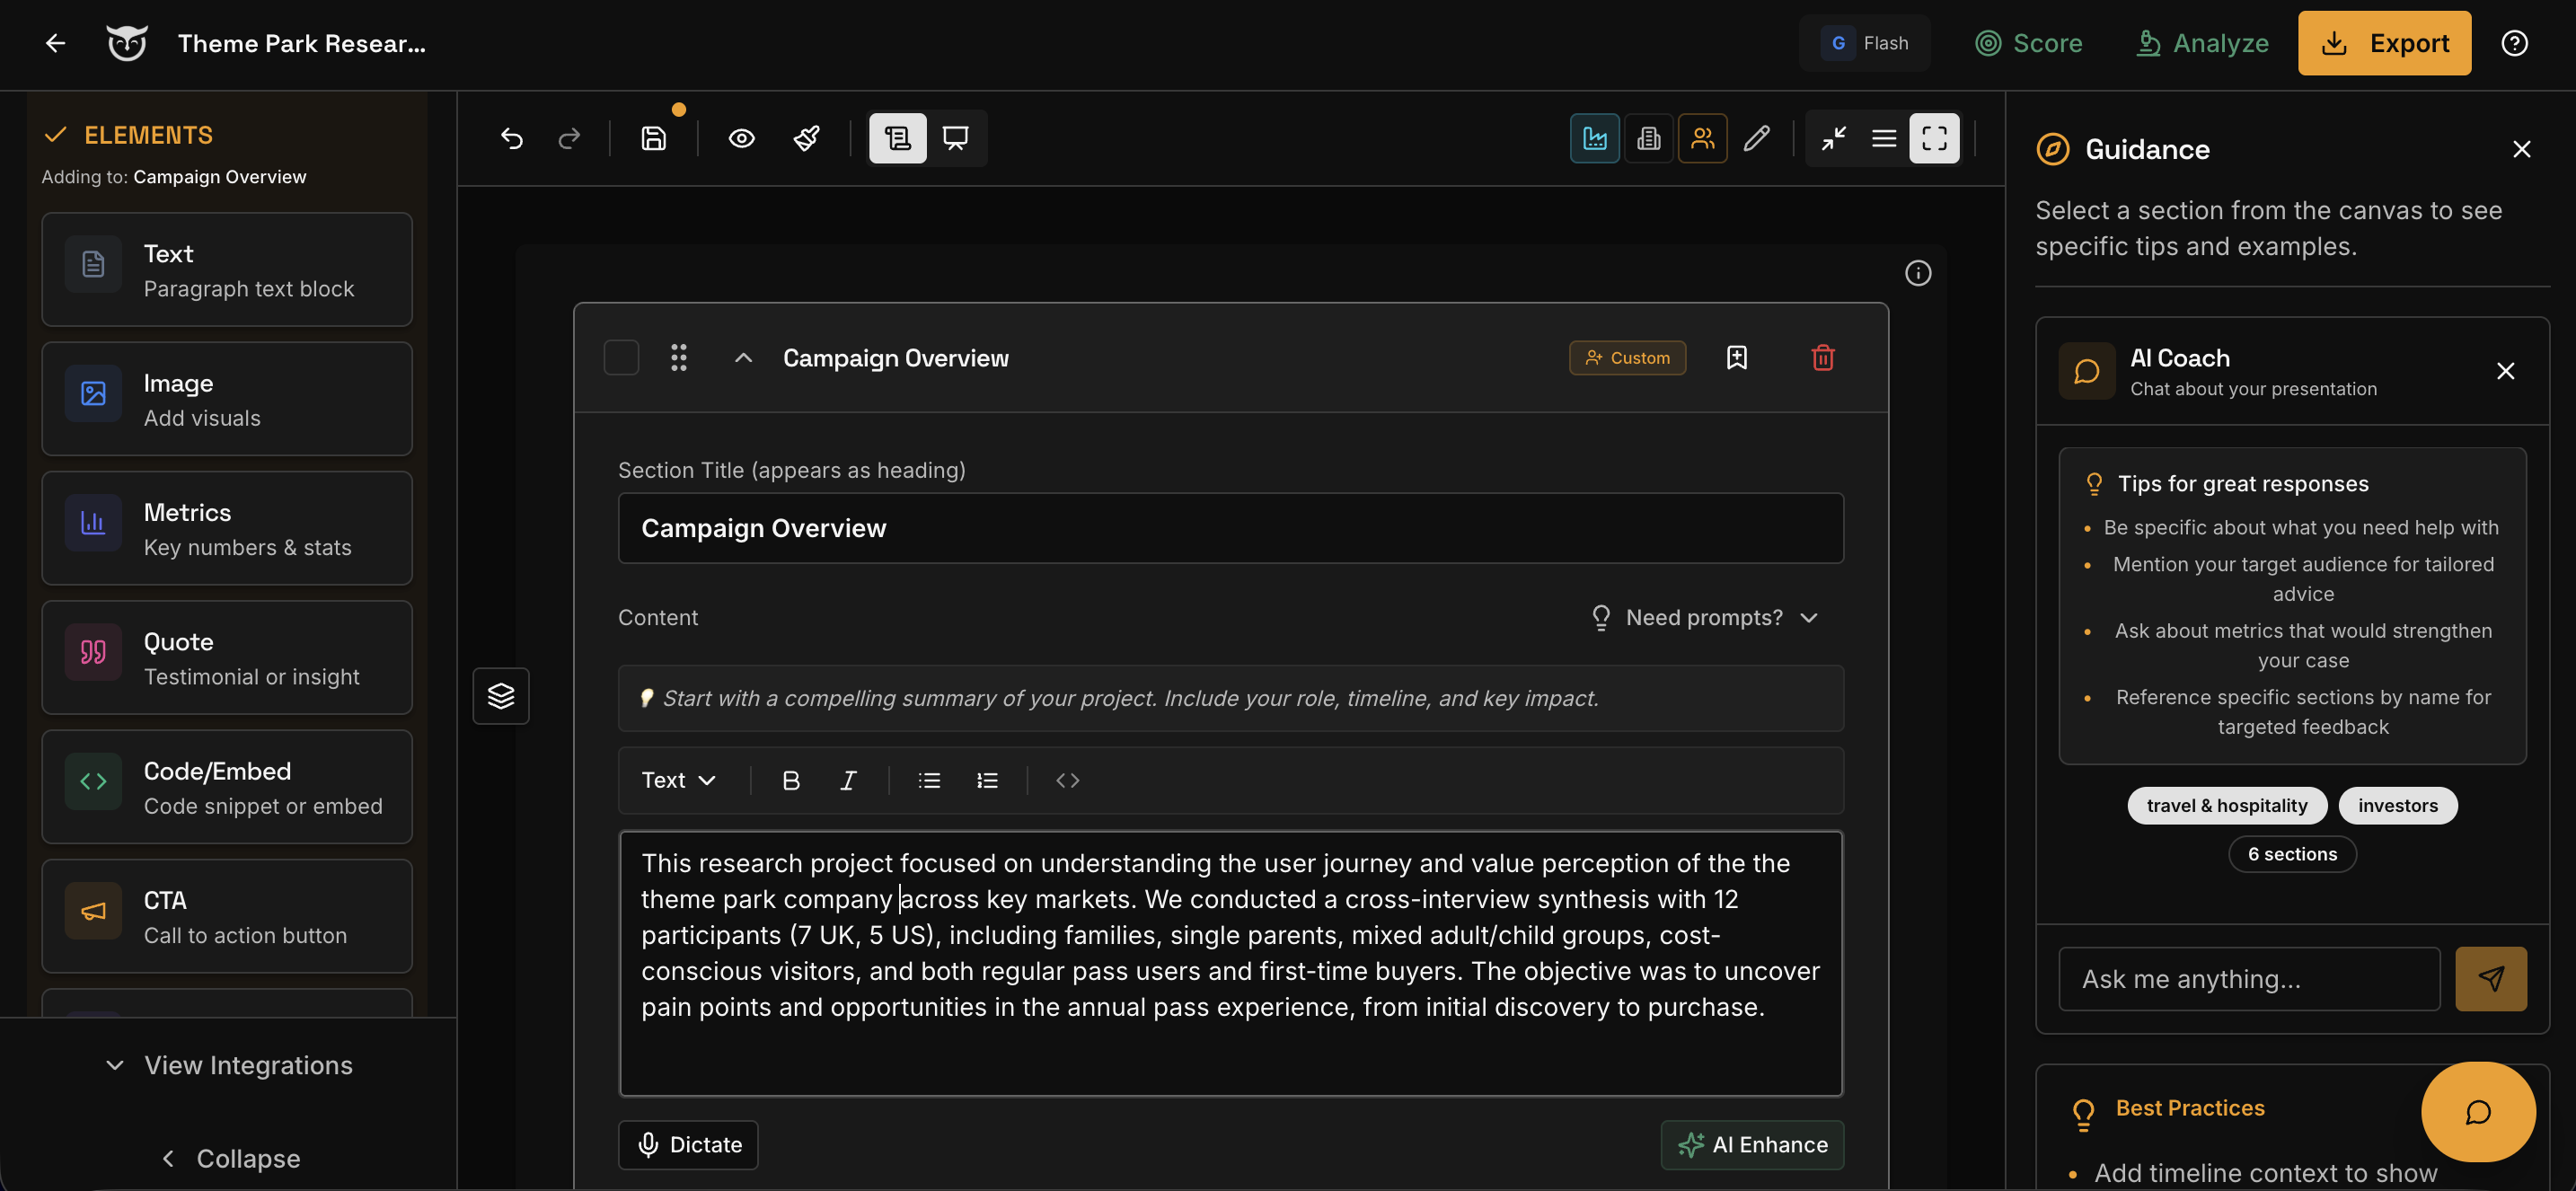This screenshot has height=1191, width=2576.
Task: Select the travel & hospitality tag
Action: (x=2227, y=805)
